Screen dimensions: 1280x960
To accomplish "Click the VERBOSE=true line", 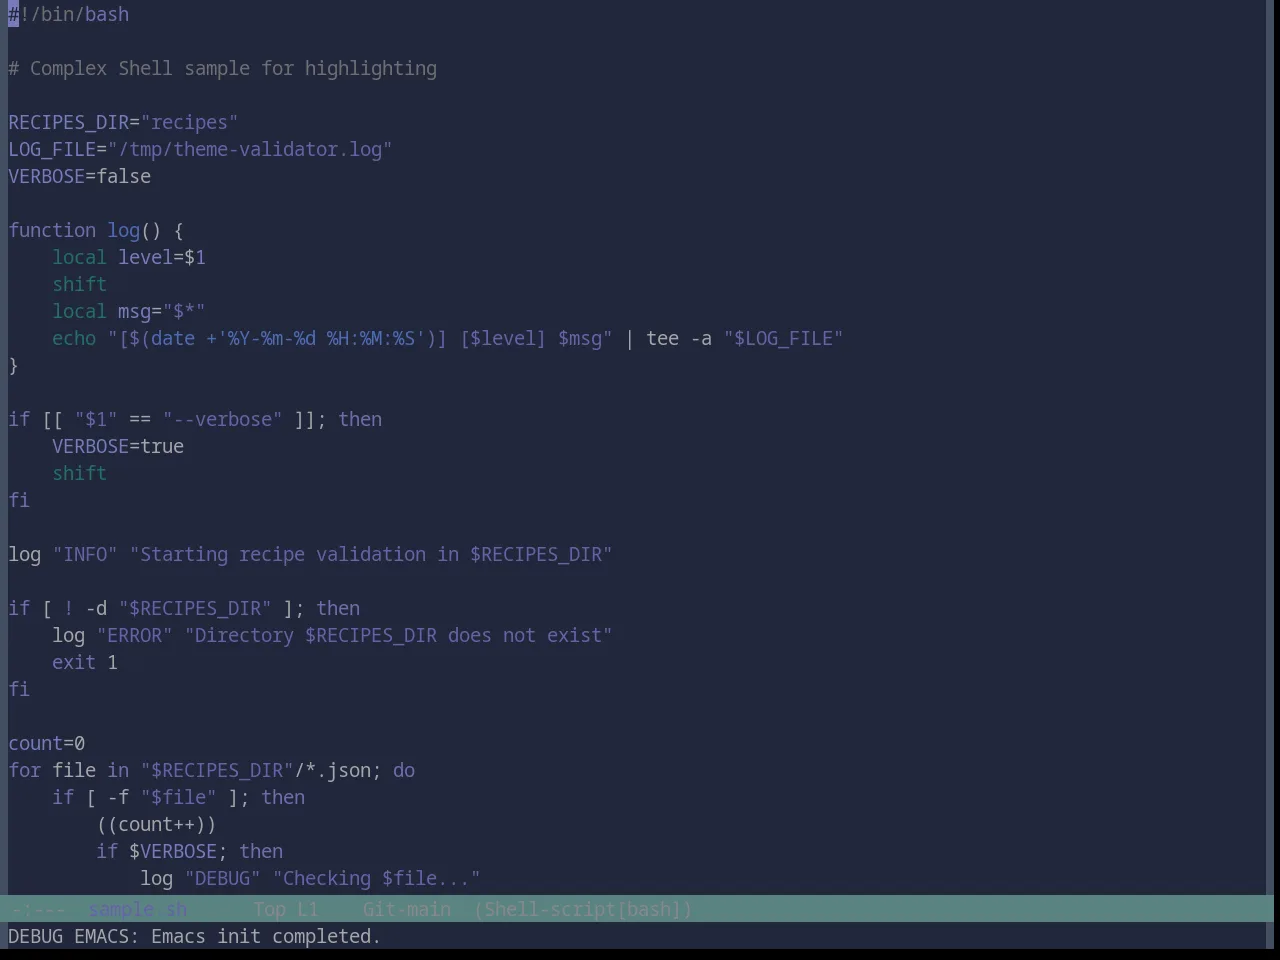I will [x=118, y=447].
